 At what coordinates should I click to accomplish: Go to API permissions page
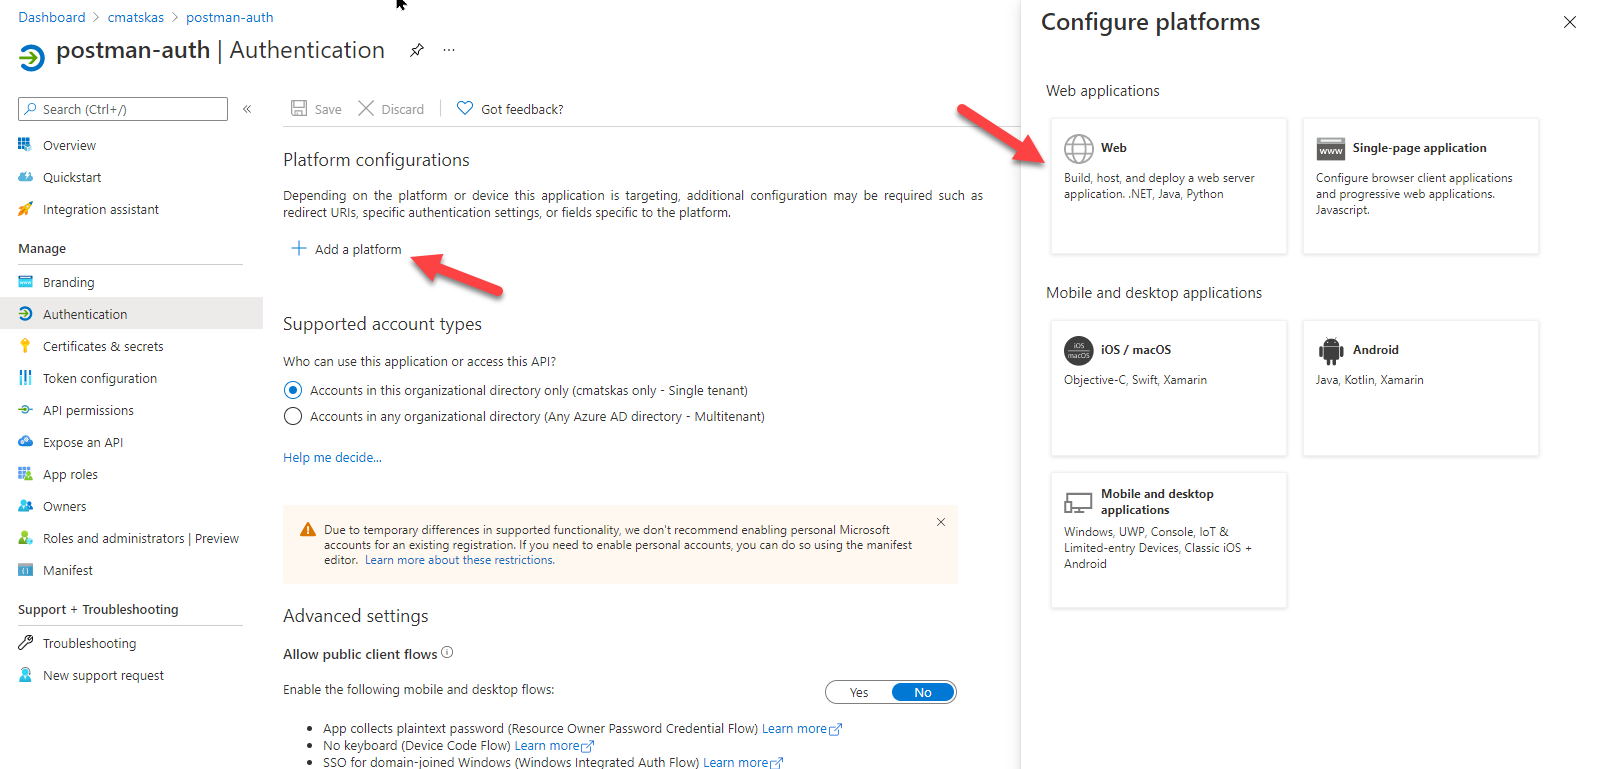[x=88, y=410]
